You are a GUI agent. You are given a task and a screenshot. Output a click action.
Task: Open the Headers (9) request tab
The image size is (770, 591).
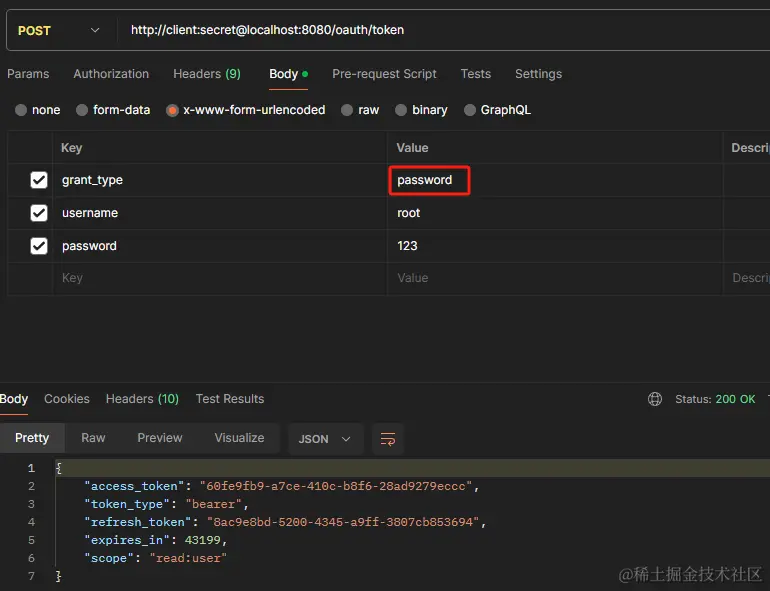coord(207,74)
